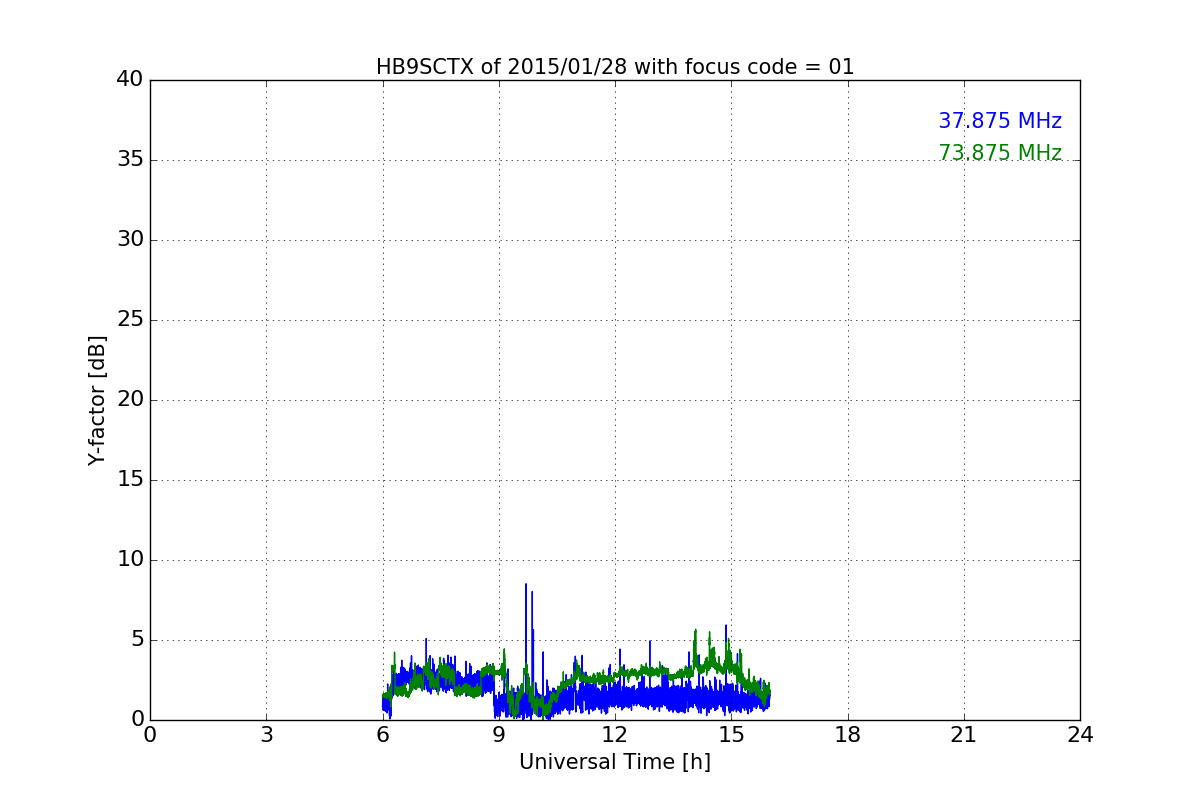Click x-axis tick label '6'

[x=383, y=735]
